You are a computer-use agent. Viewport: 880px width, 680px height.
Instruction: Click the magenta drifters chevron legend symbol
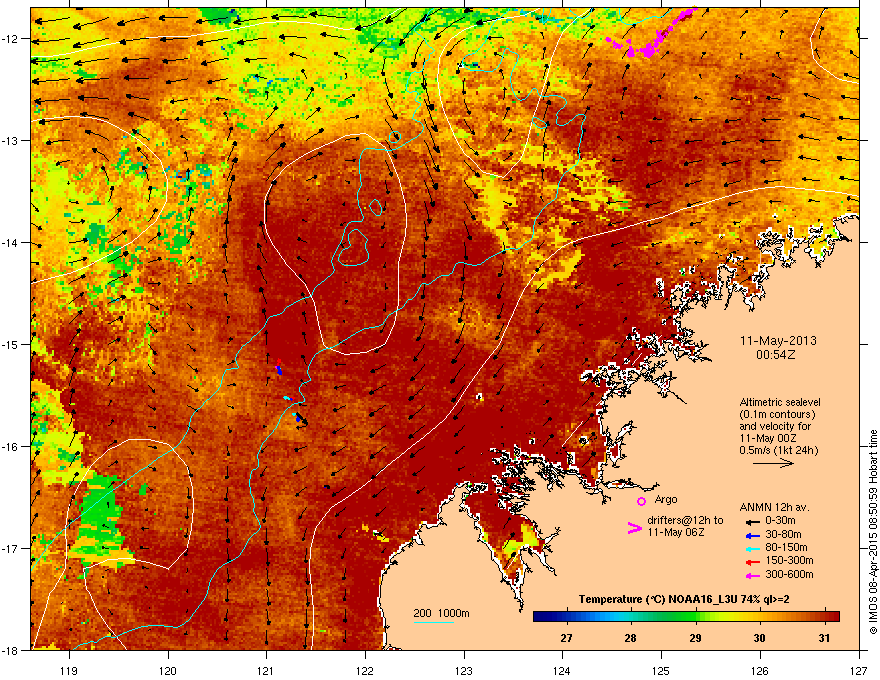point(634,527)
